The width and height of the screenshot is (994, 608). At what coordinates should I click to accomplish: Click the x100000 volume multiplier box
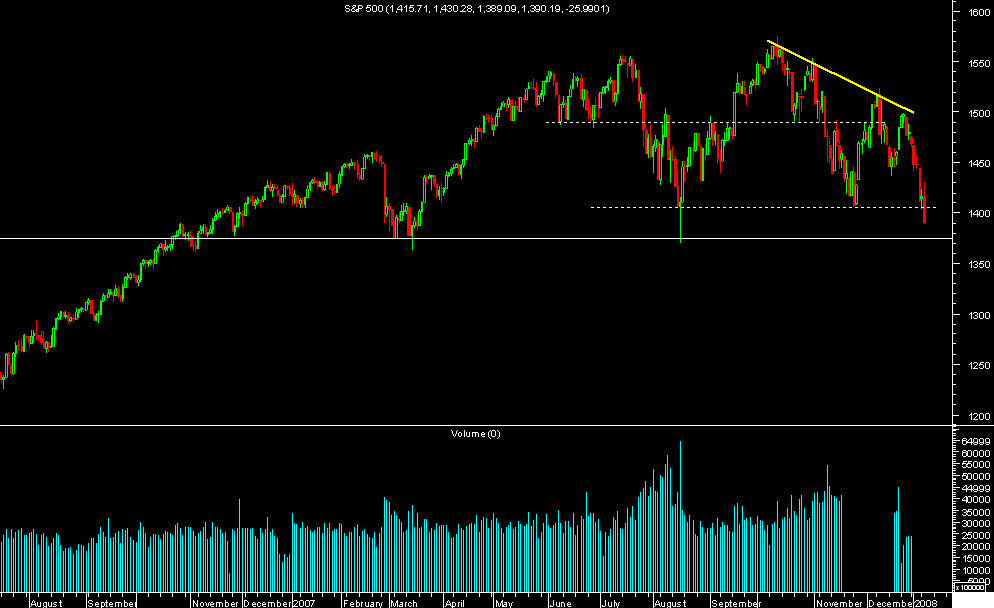[x=970, y=588]
